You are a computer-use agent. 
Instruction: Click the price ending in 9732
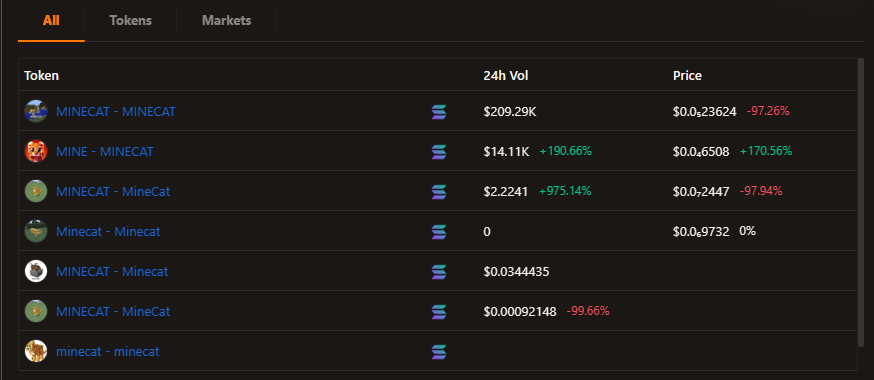tap(701, 232)
